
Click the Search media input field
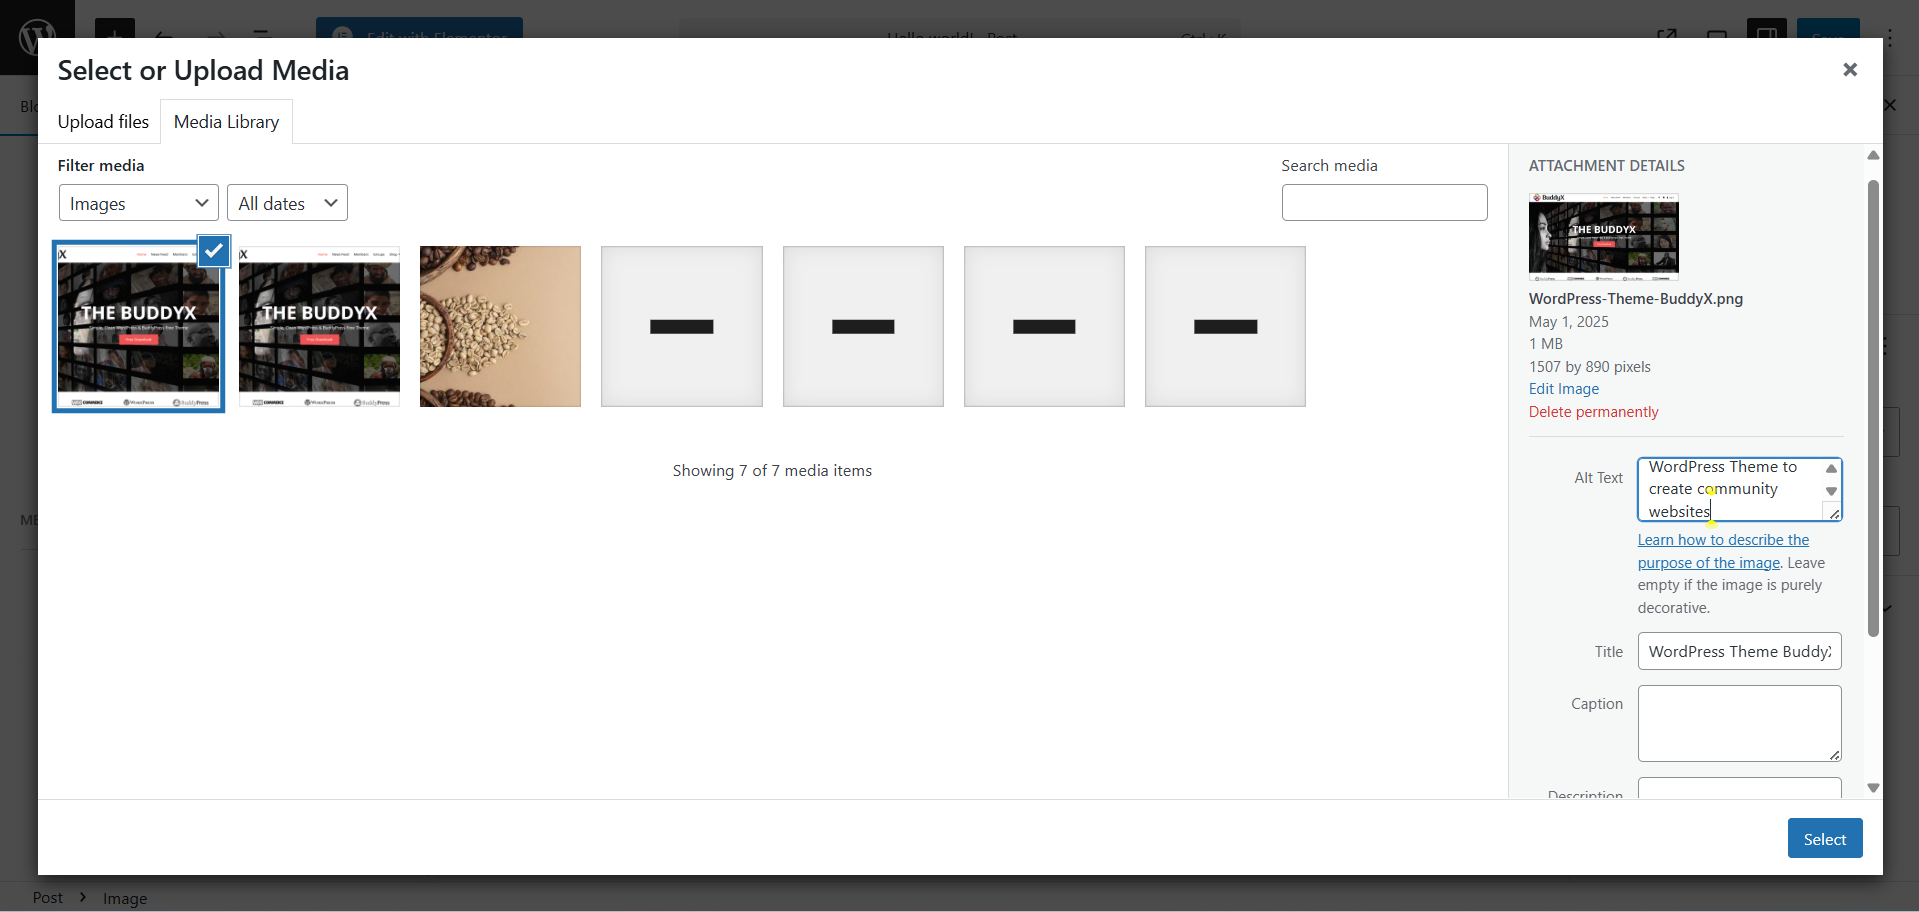click(x=1384, y=203)
